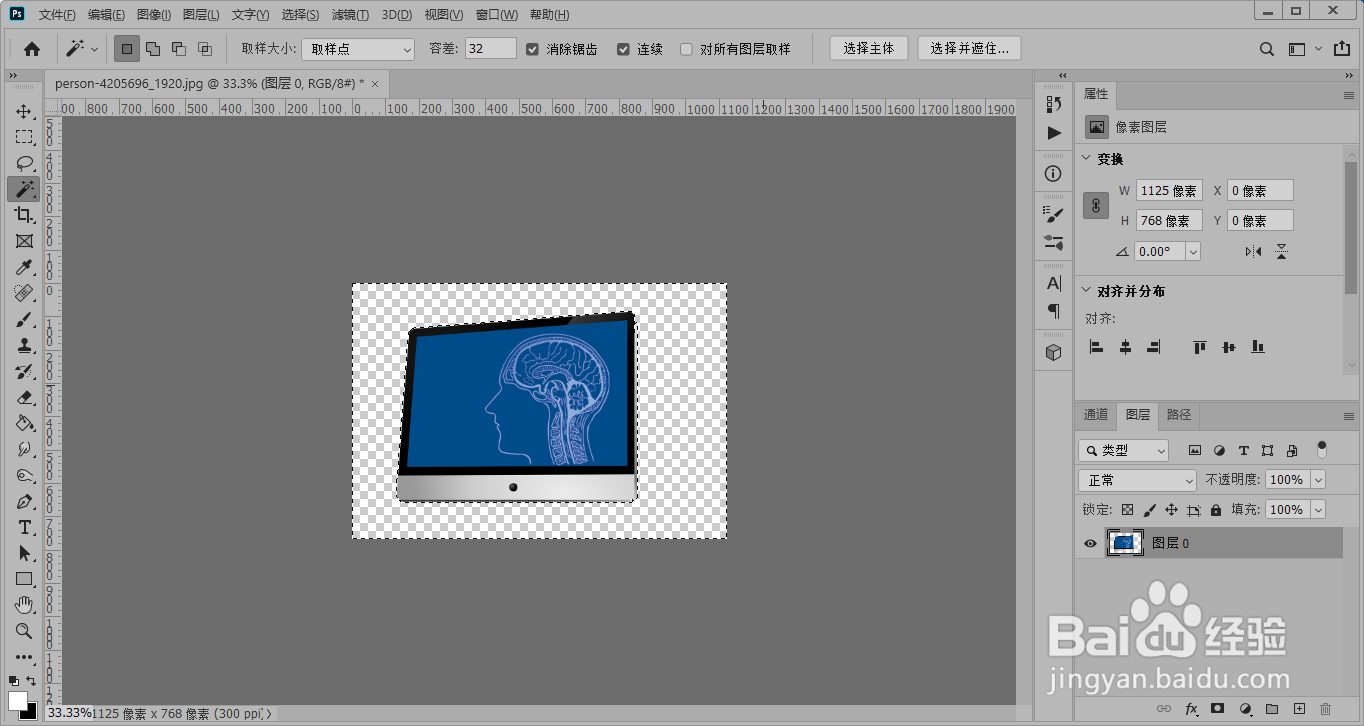Flip horizontally in transform properties

click(1253, 252)
